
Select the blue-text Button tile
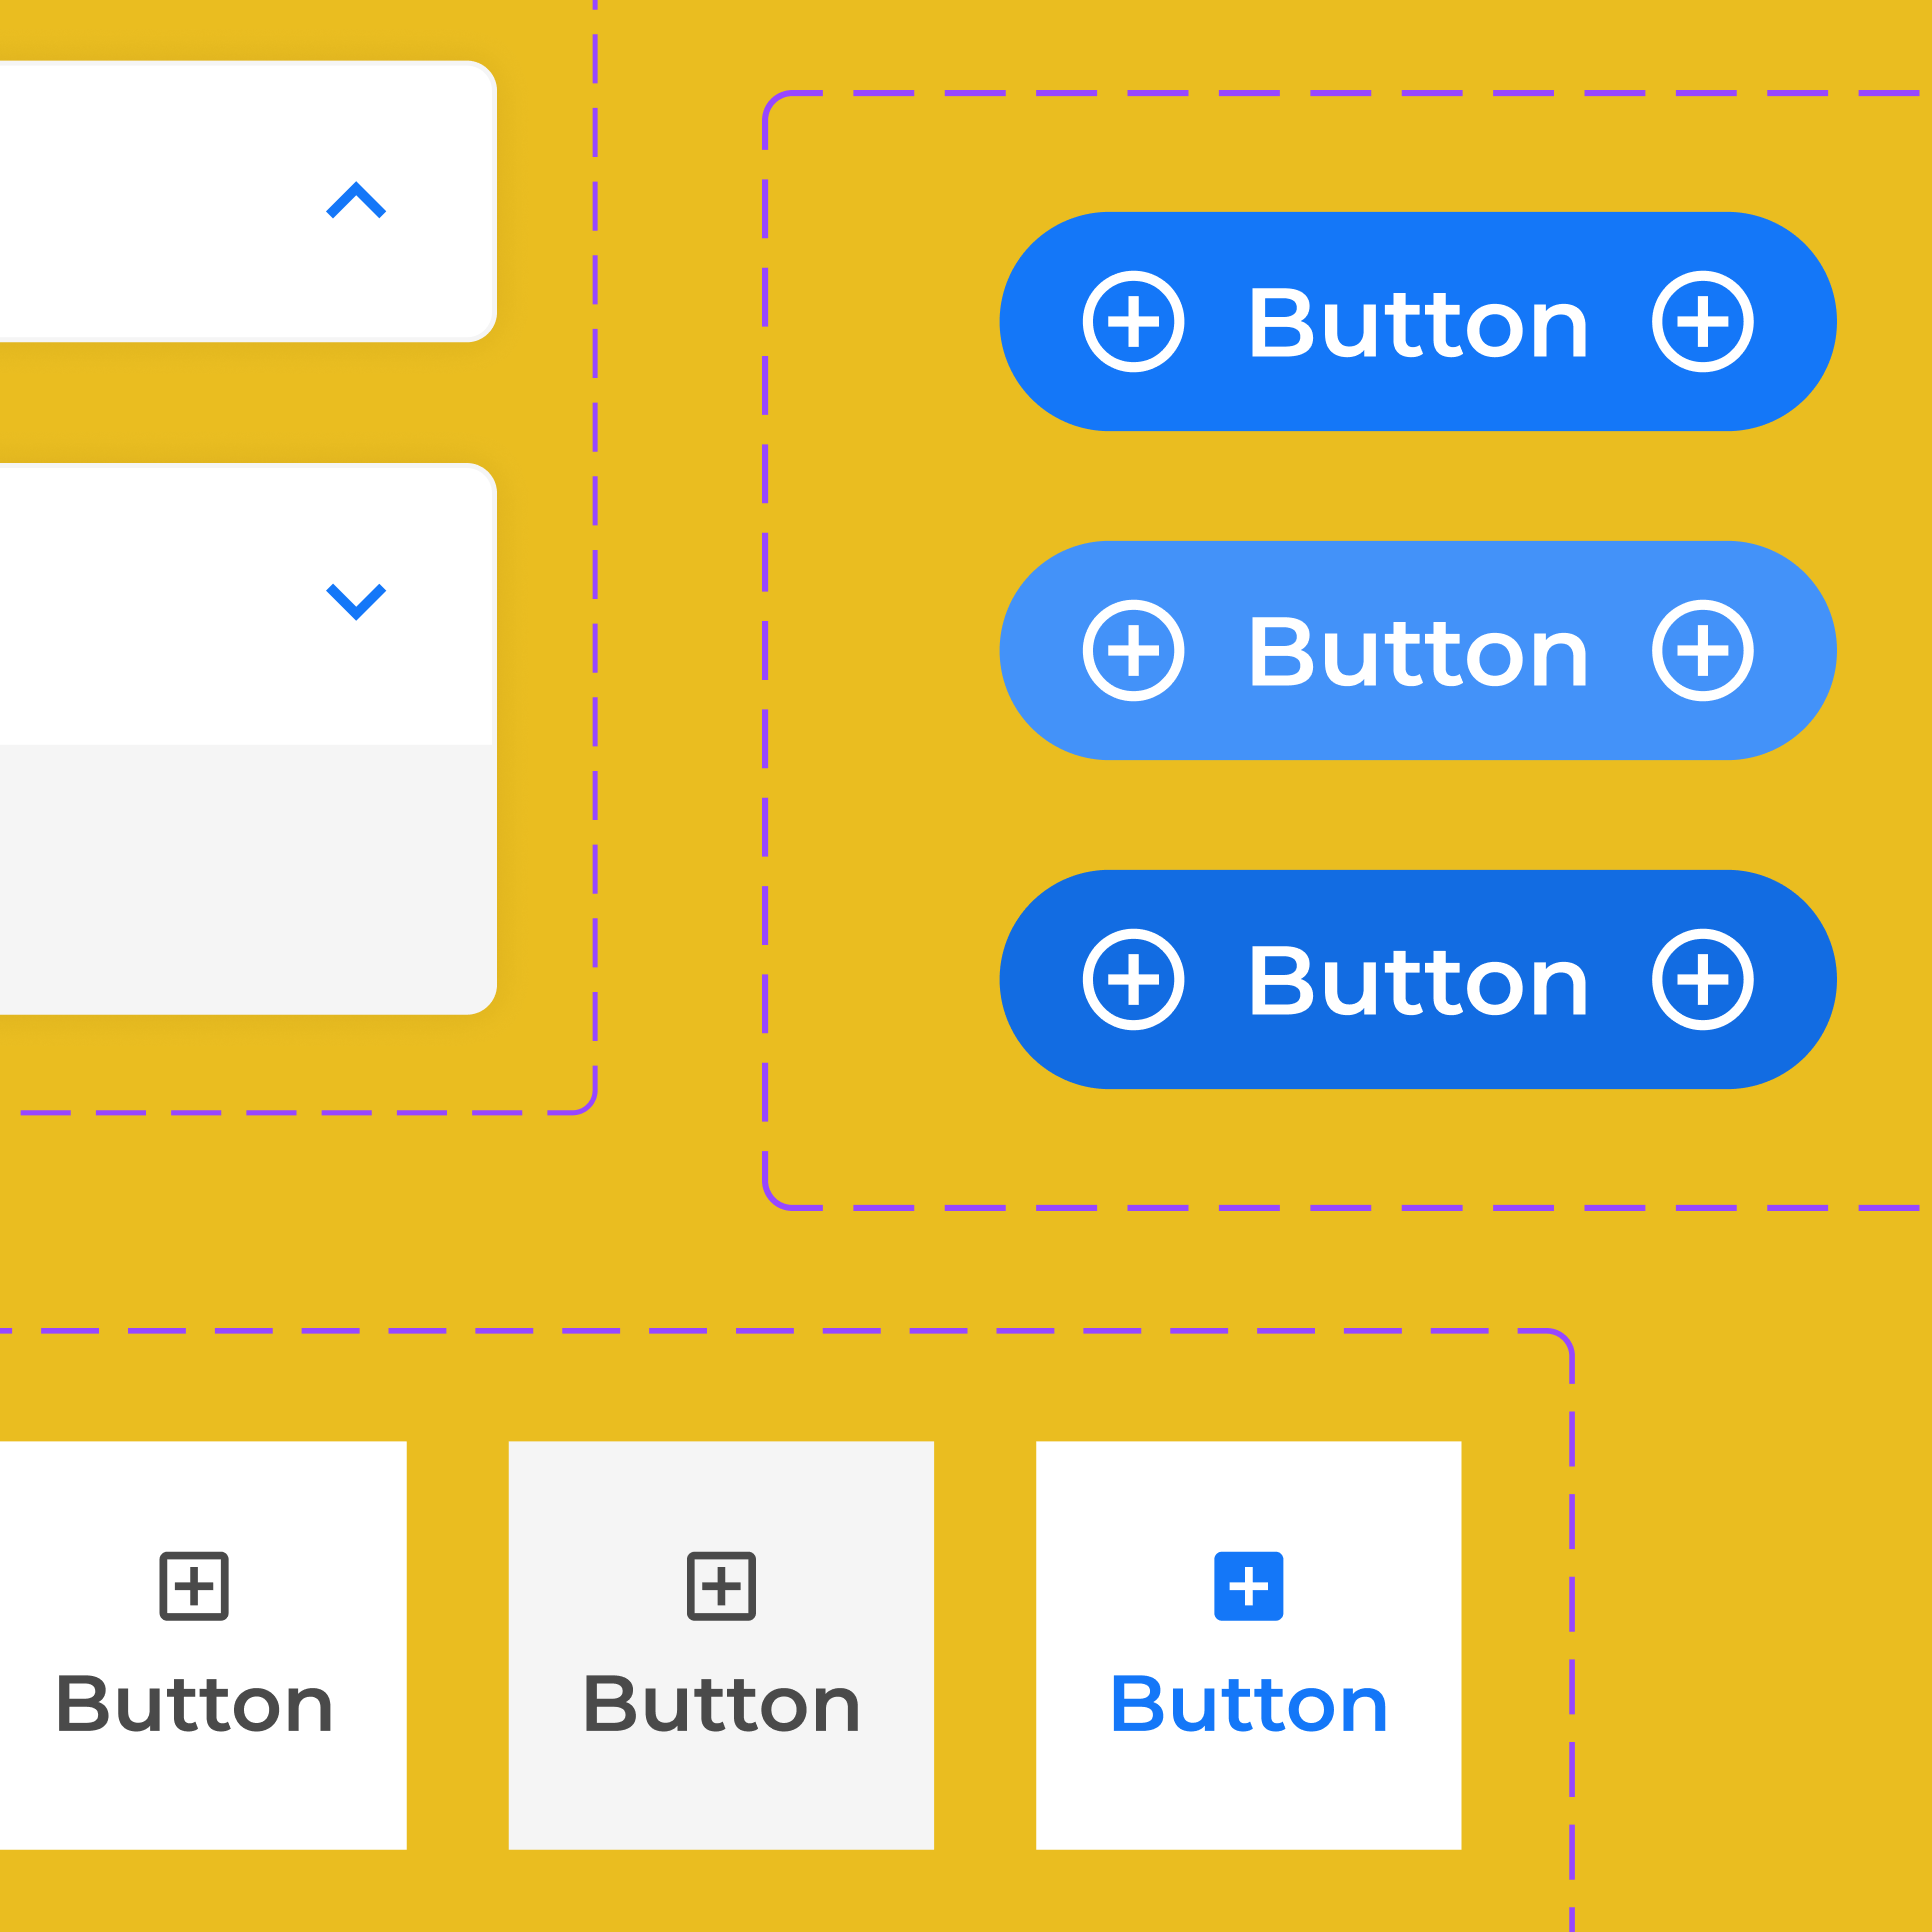click(1248, 1704)
